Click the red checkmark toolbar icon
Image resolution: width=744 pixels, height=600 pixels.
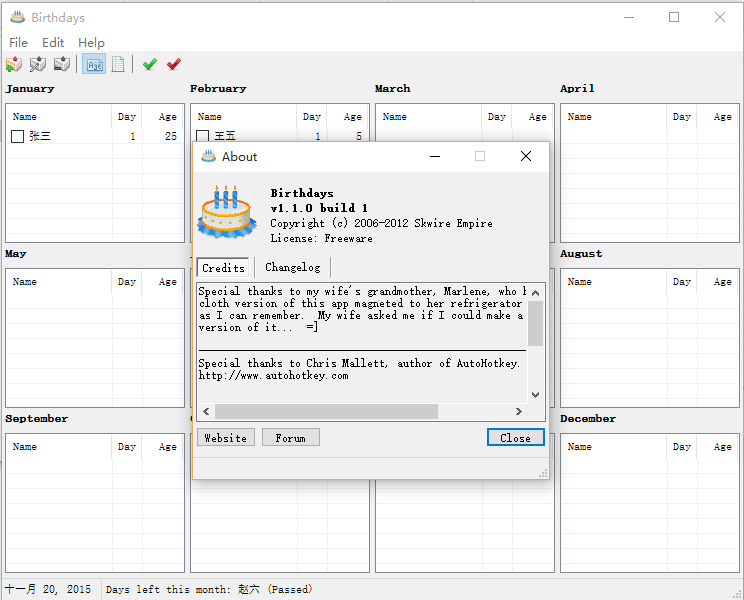174,65
